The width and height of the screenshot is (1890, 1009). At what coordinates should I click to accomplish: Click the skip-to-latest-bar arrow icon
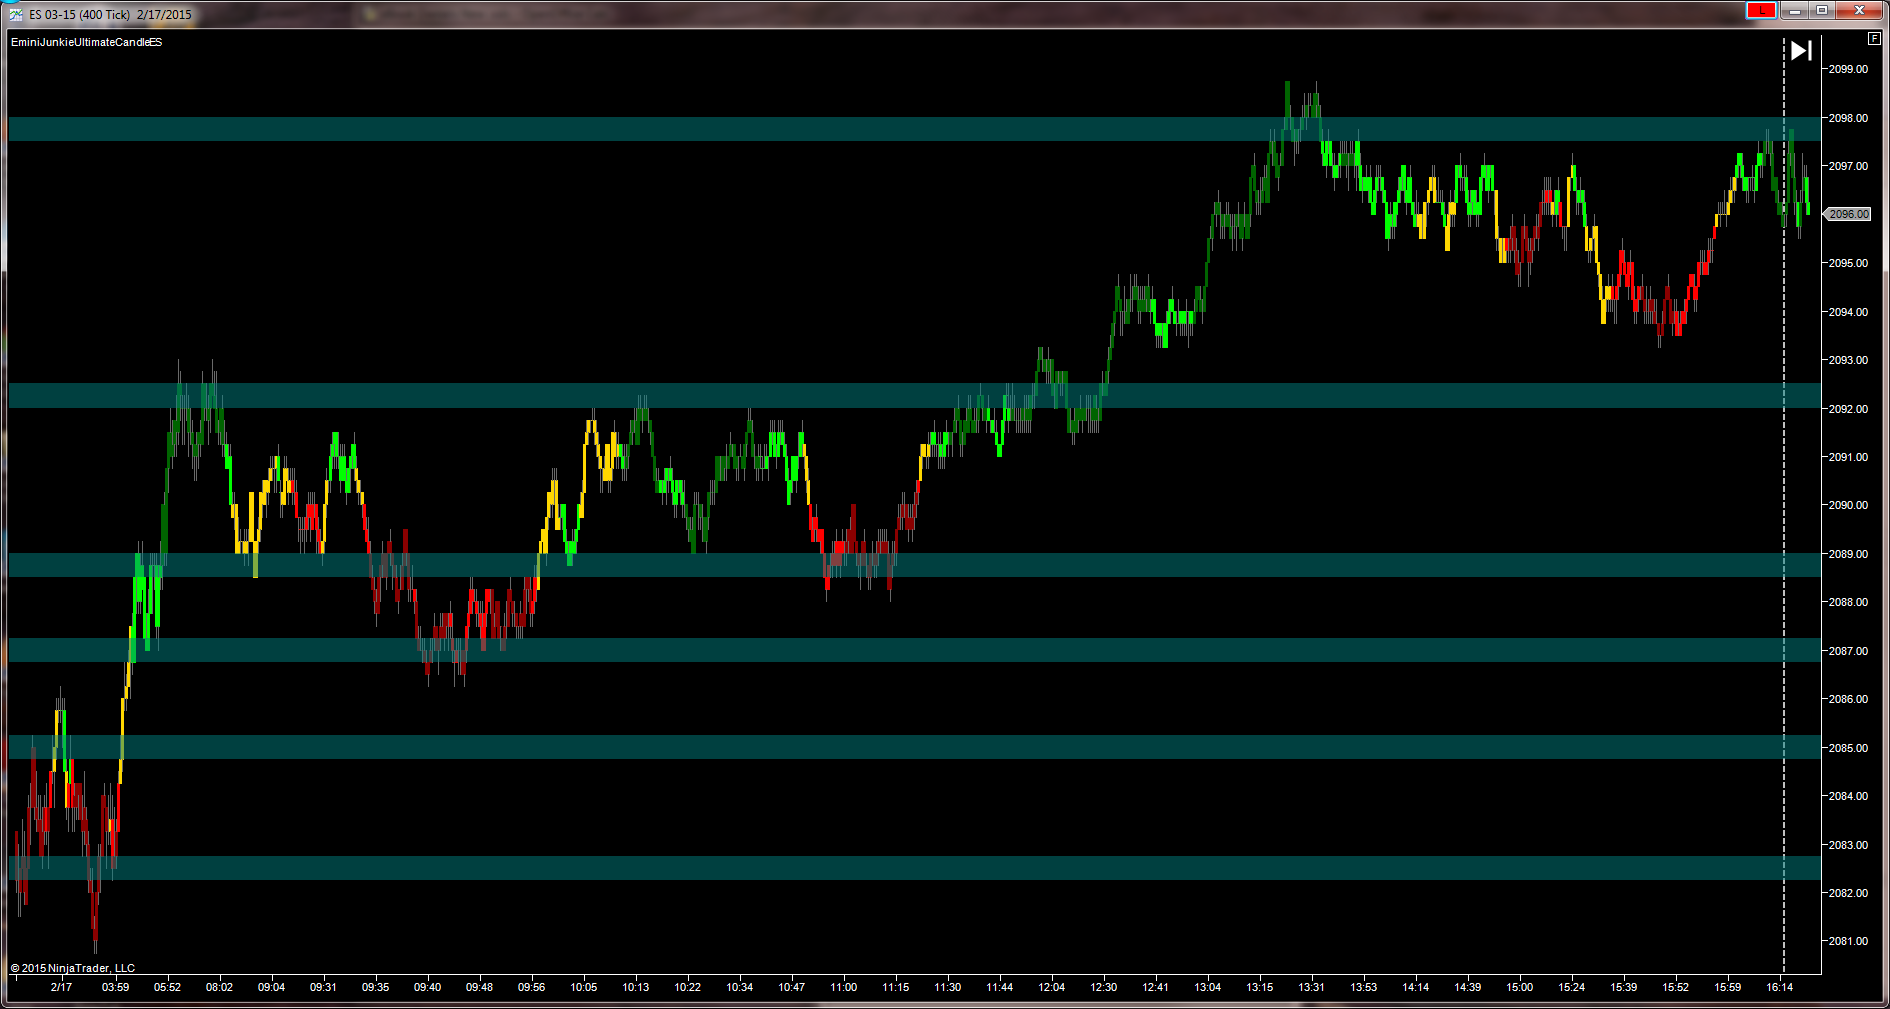[x=1801, y=50]
